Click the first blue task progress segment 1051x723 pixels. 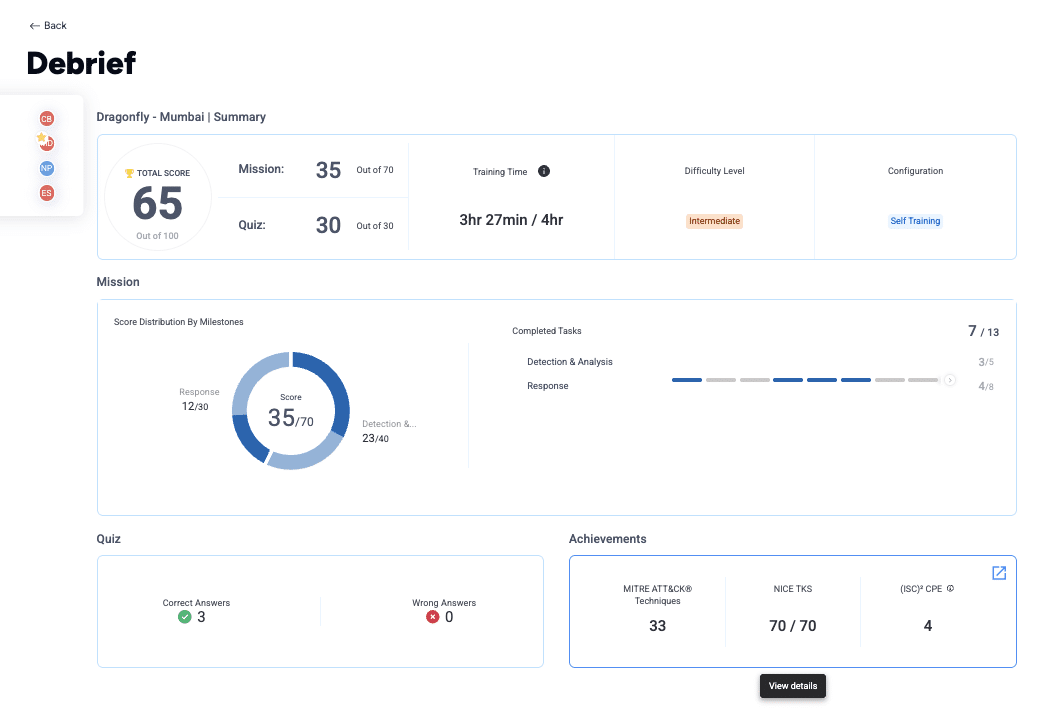click(687, 380)
